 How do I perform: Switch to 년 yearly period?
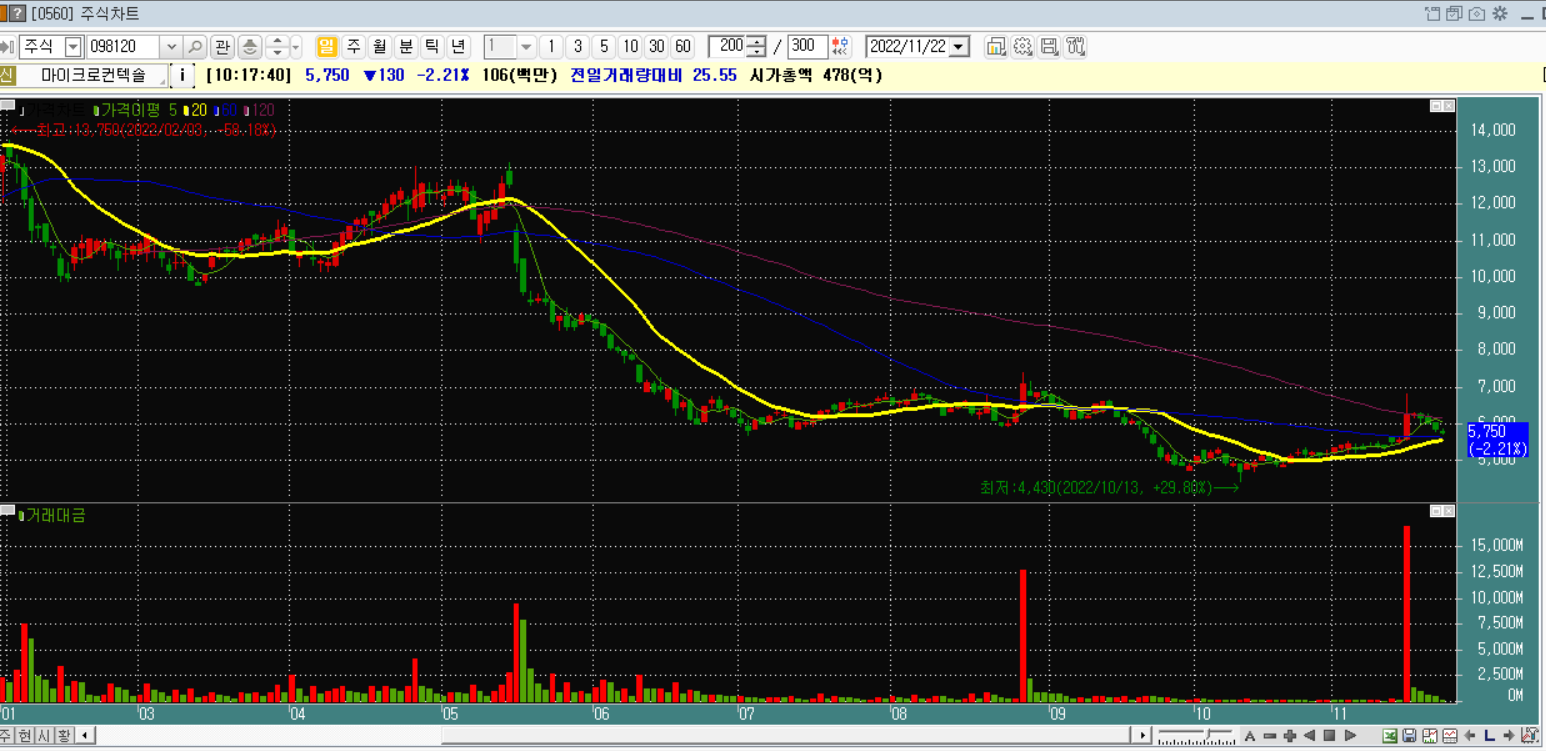pyautogui.click(x=457, y=46)
